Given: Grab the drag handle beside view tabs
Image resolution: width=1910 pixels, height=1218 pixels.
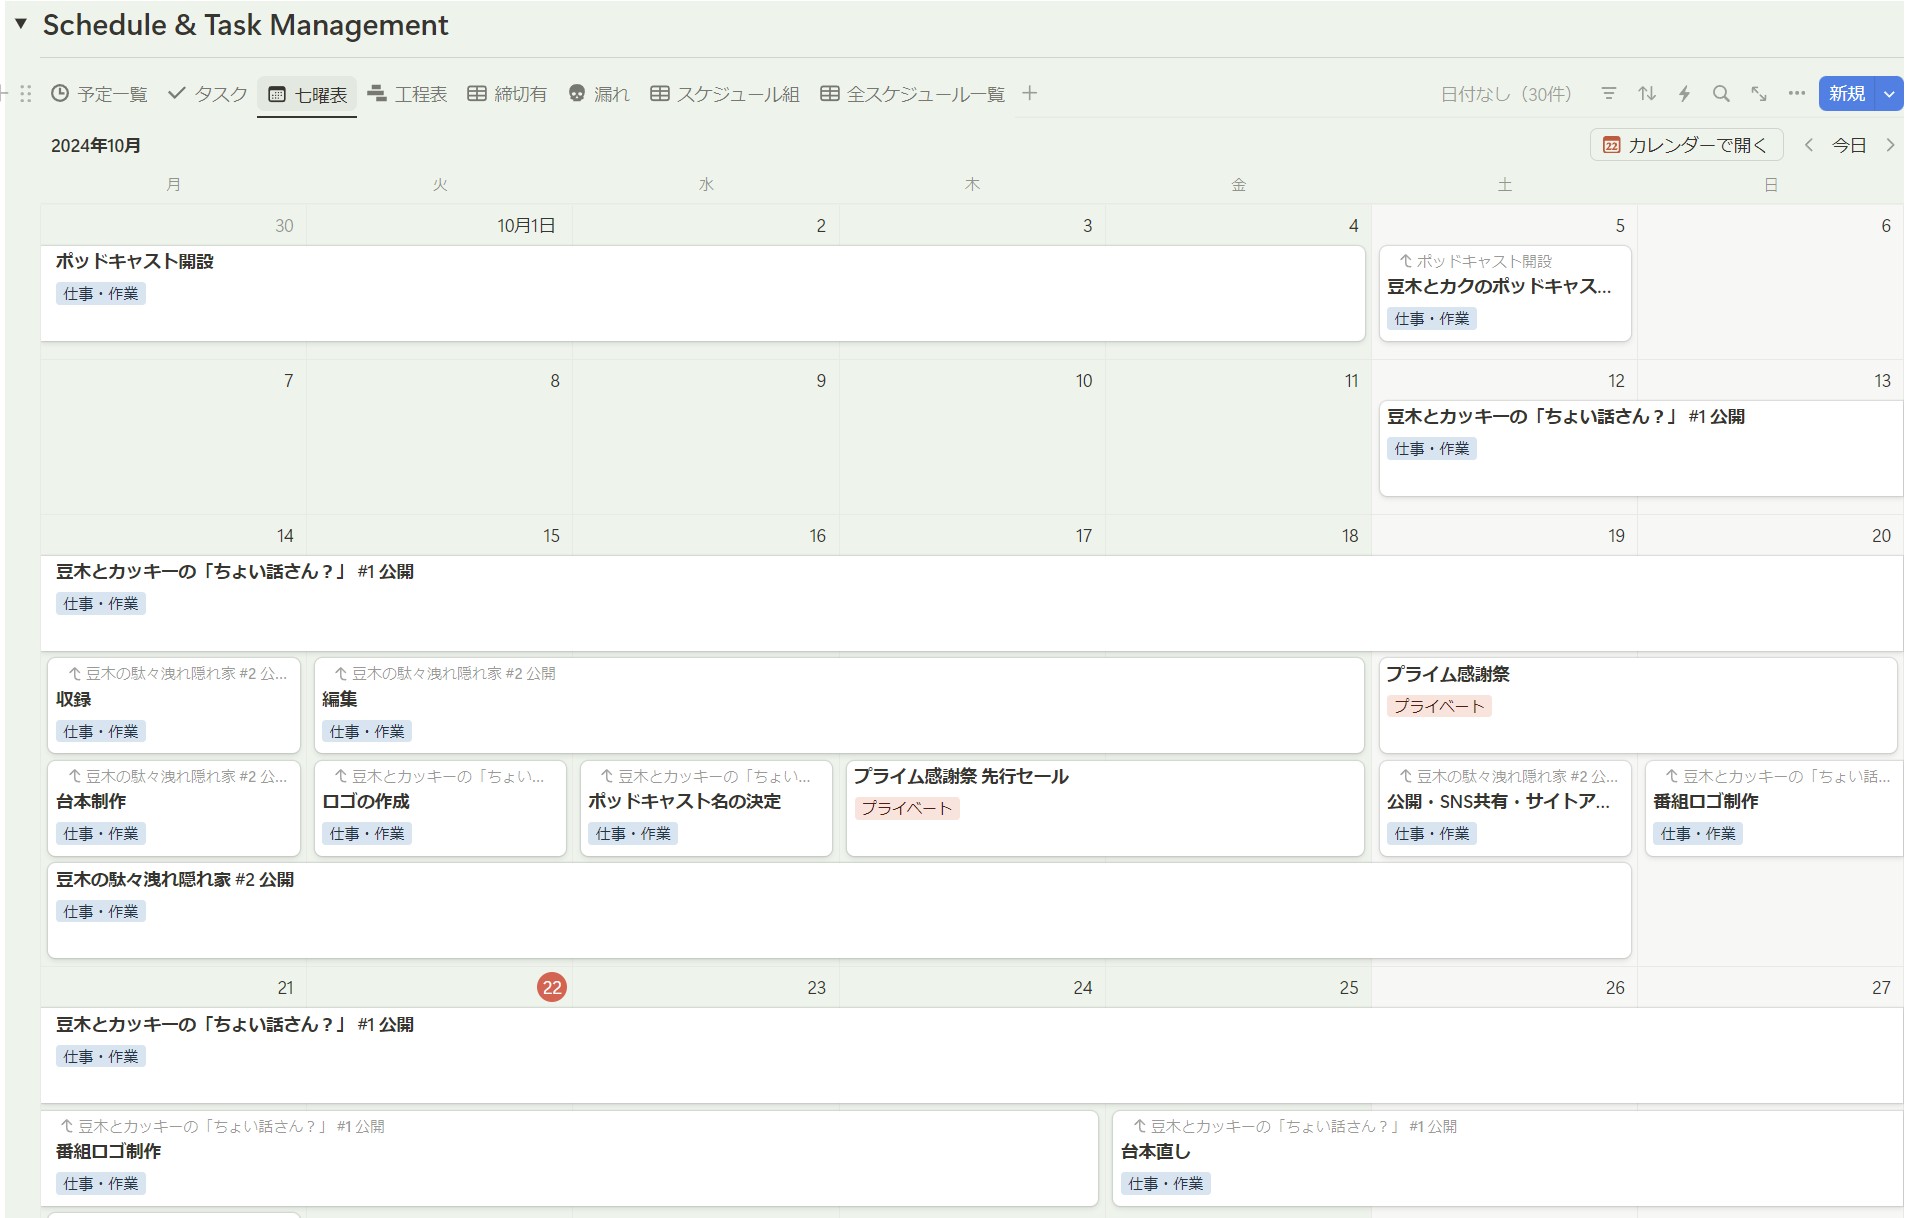Looking at the screenshot, I should click(26, 94).
